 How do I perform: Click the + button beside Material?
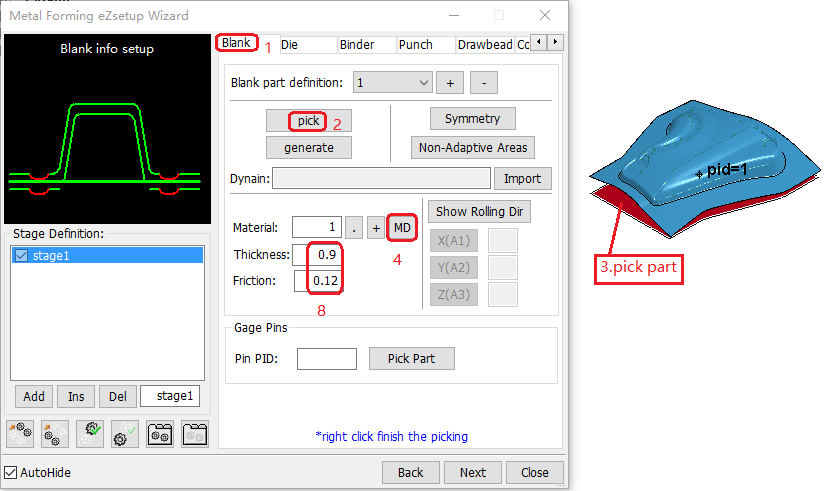[x=376, y=228]
